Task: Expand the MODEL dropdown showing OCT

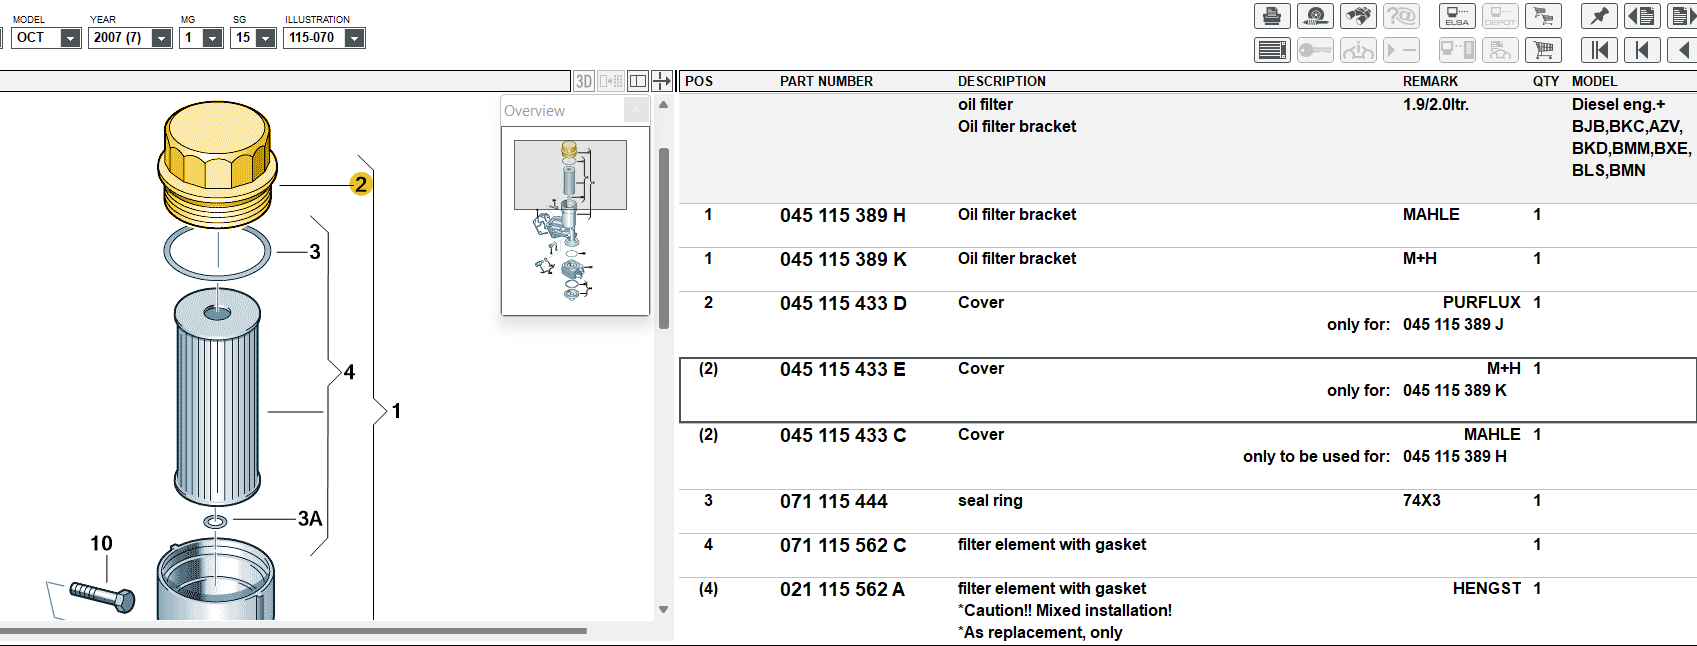Action: pos(70,38)
